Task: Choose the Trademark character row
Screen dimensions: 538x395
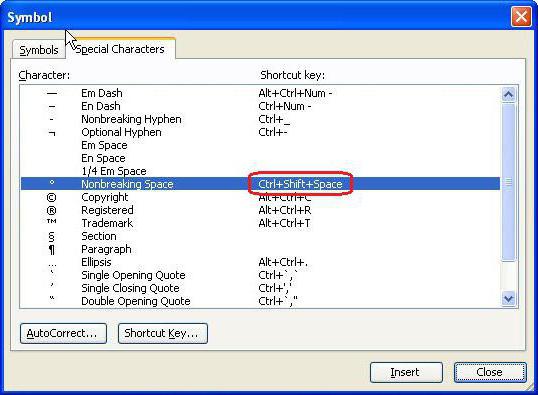Action: 260,223
